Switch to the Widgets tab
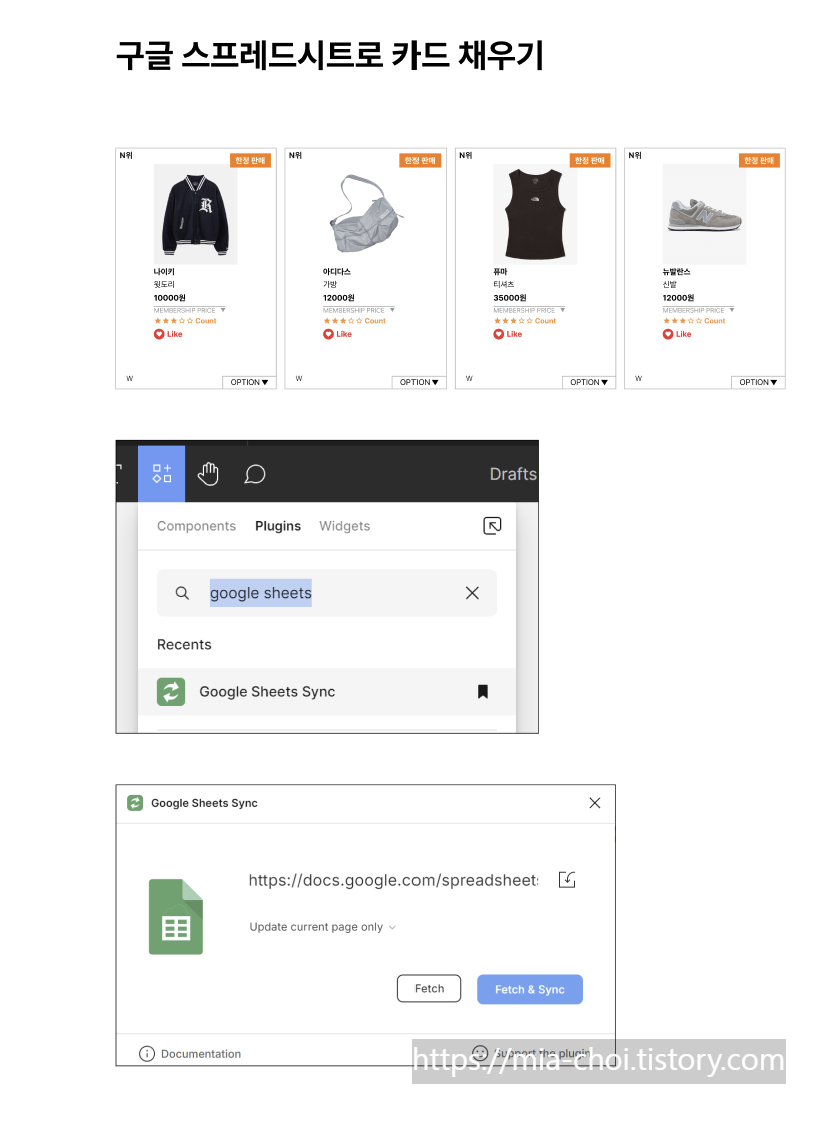This screenshot has width=826, height=1124. coord(344,525)
